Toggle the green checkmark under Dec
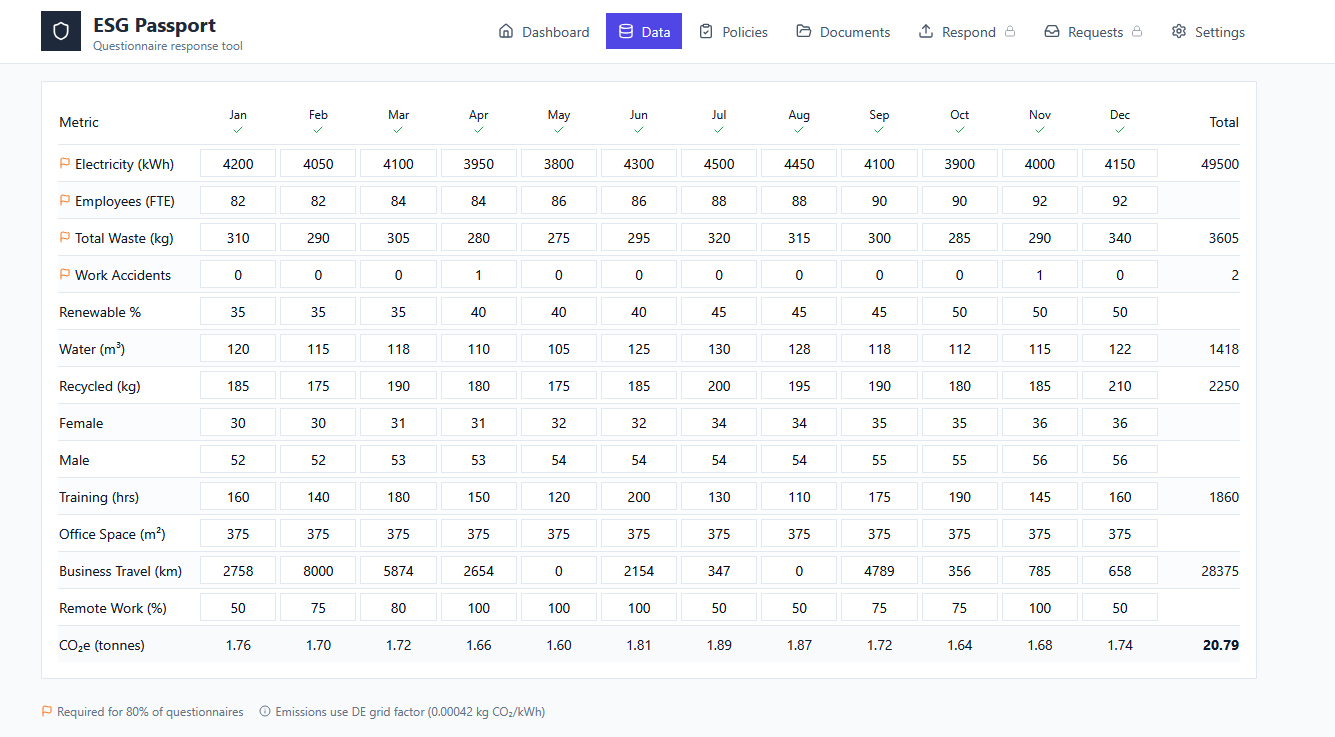Screen dimensions: 1335x737 (1119, 130)
